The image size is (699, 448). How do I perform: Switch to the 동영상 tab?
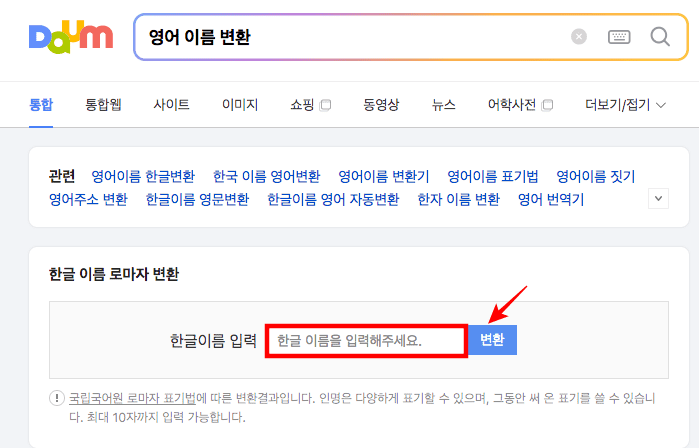381,105
